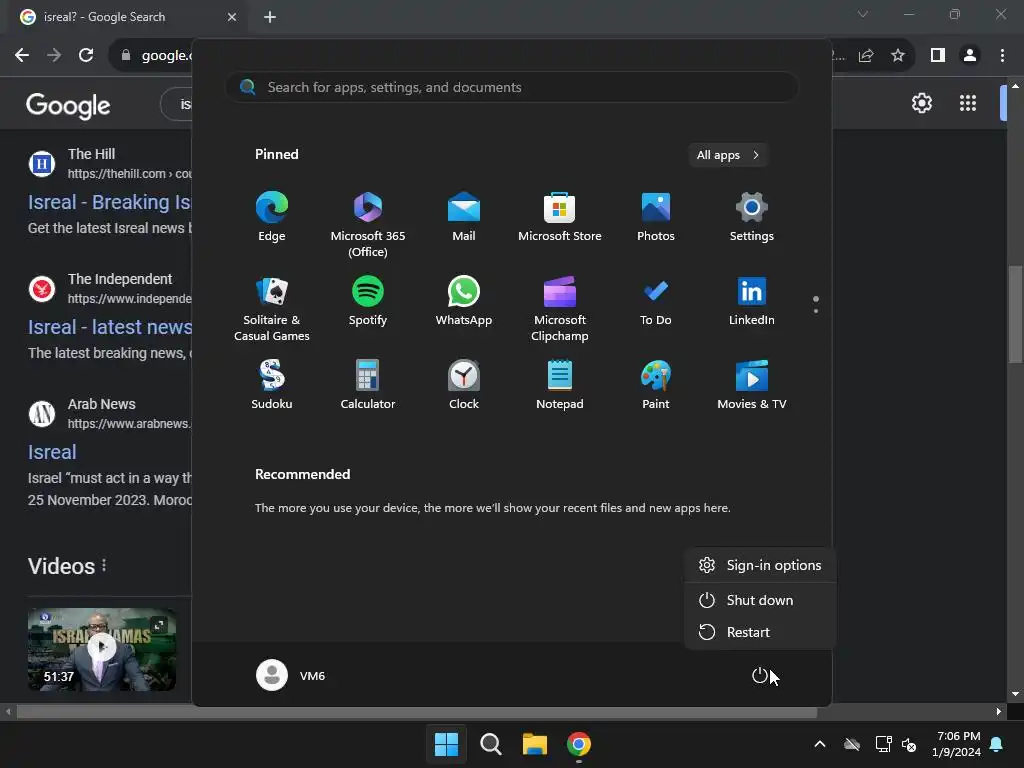Select Restart from the power menu
This screenshot has height=768, width=1024.
[x=760, y=632]
